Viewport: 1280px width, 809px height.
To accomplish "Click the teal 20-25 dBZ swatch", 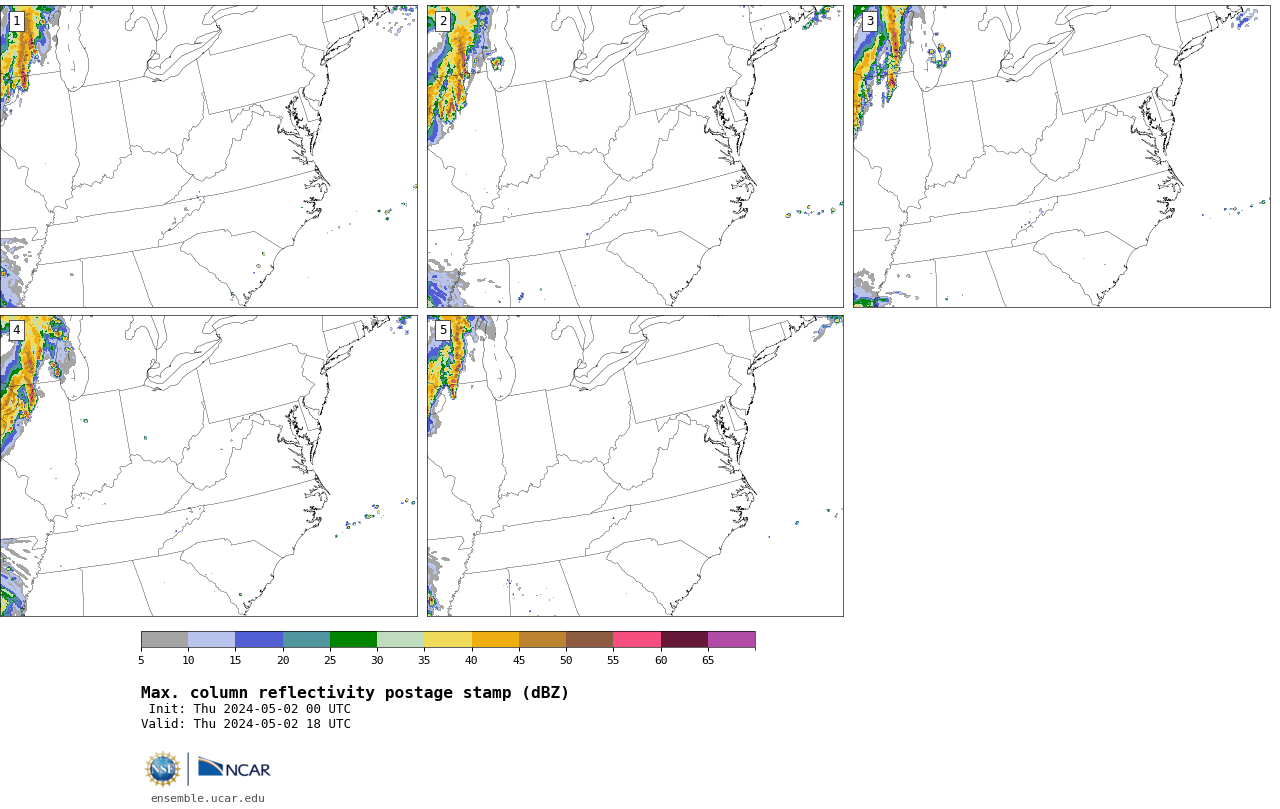I will tap(306, 640).
